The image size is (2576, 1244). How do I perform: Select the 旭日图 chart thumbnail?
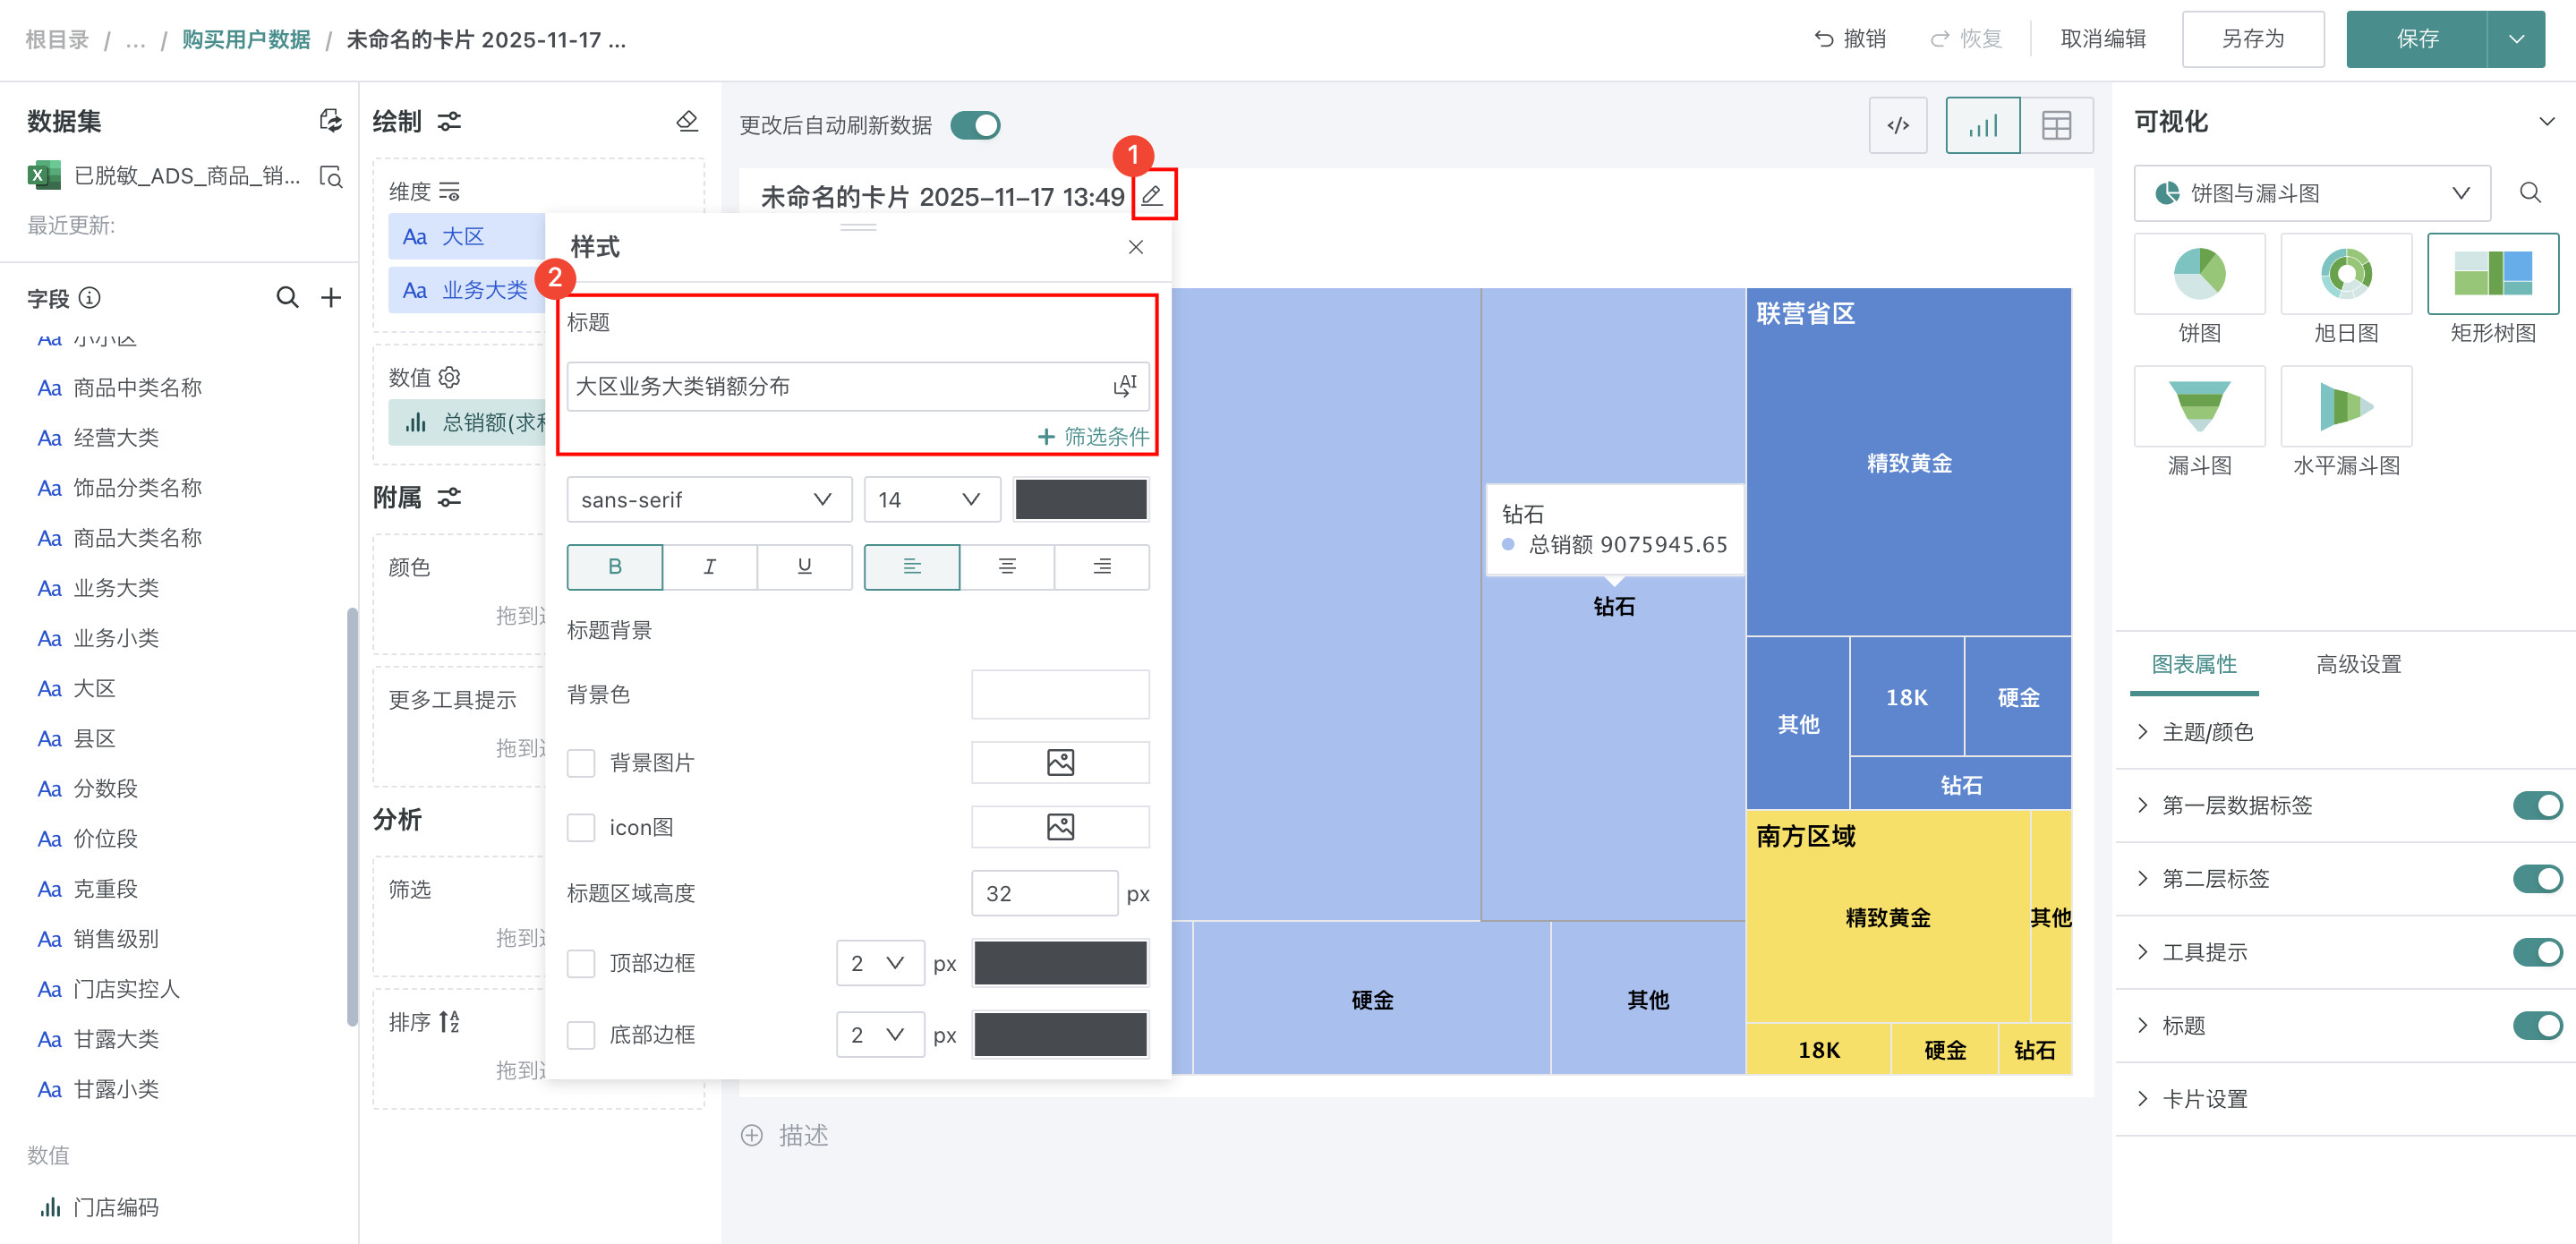pyautogui.click(x=2345, y=274)
